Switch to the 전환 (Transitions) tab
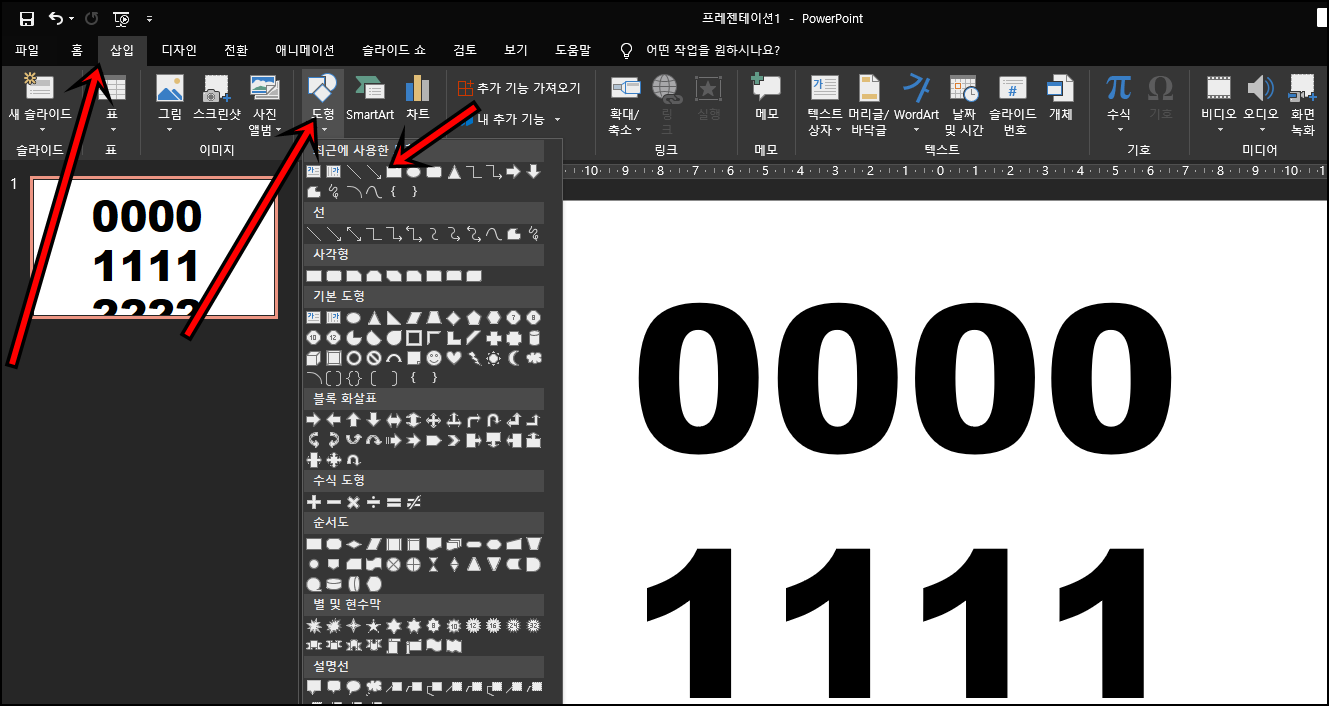1329x706 pixels. tap(236, 50)
